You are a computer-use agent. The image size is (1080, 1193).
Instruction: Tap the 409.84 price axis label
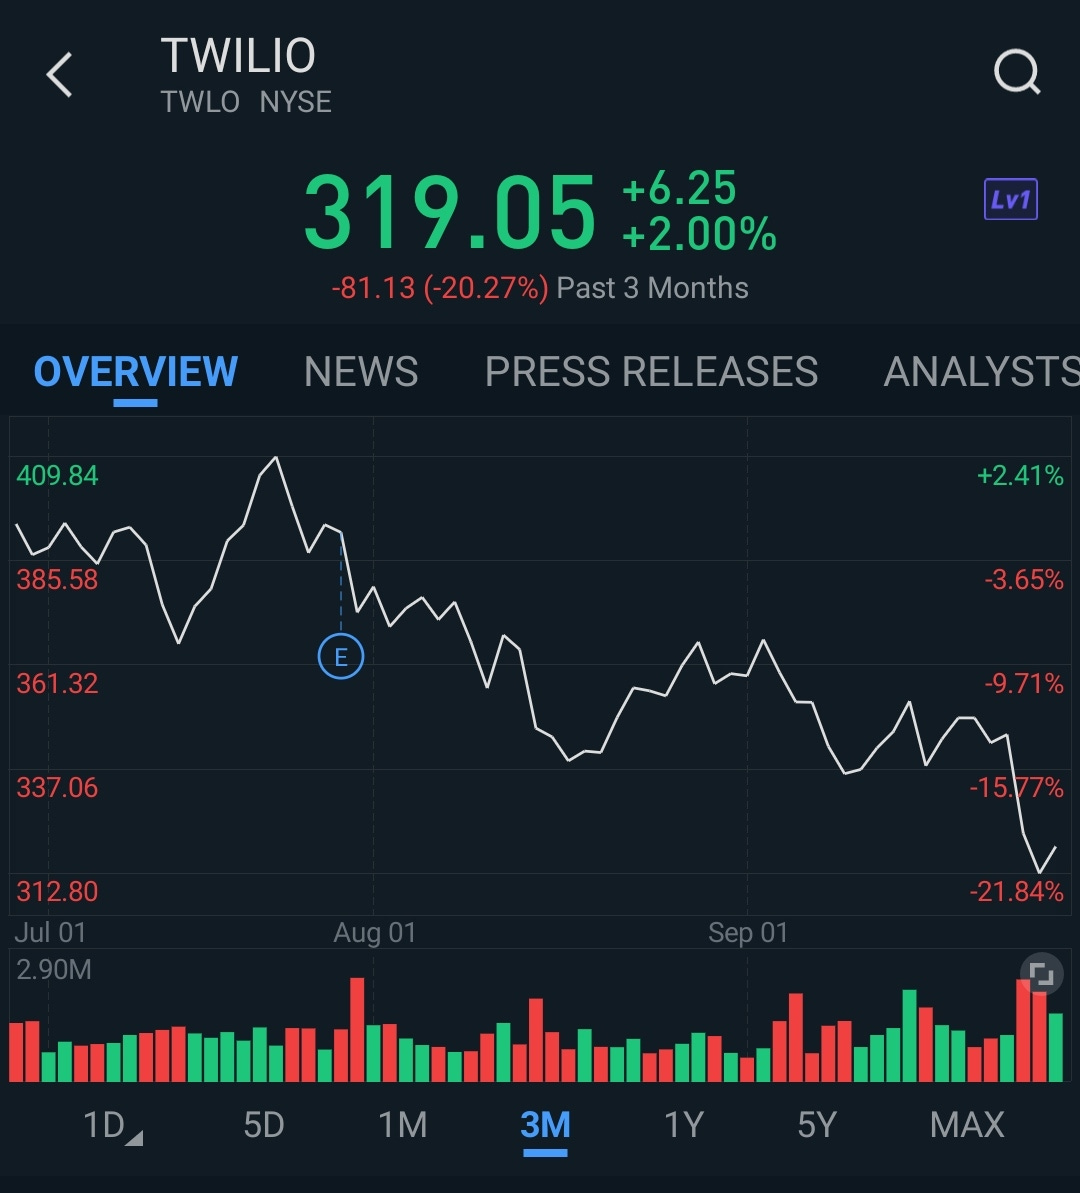click(57, 476)
